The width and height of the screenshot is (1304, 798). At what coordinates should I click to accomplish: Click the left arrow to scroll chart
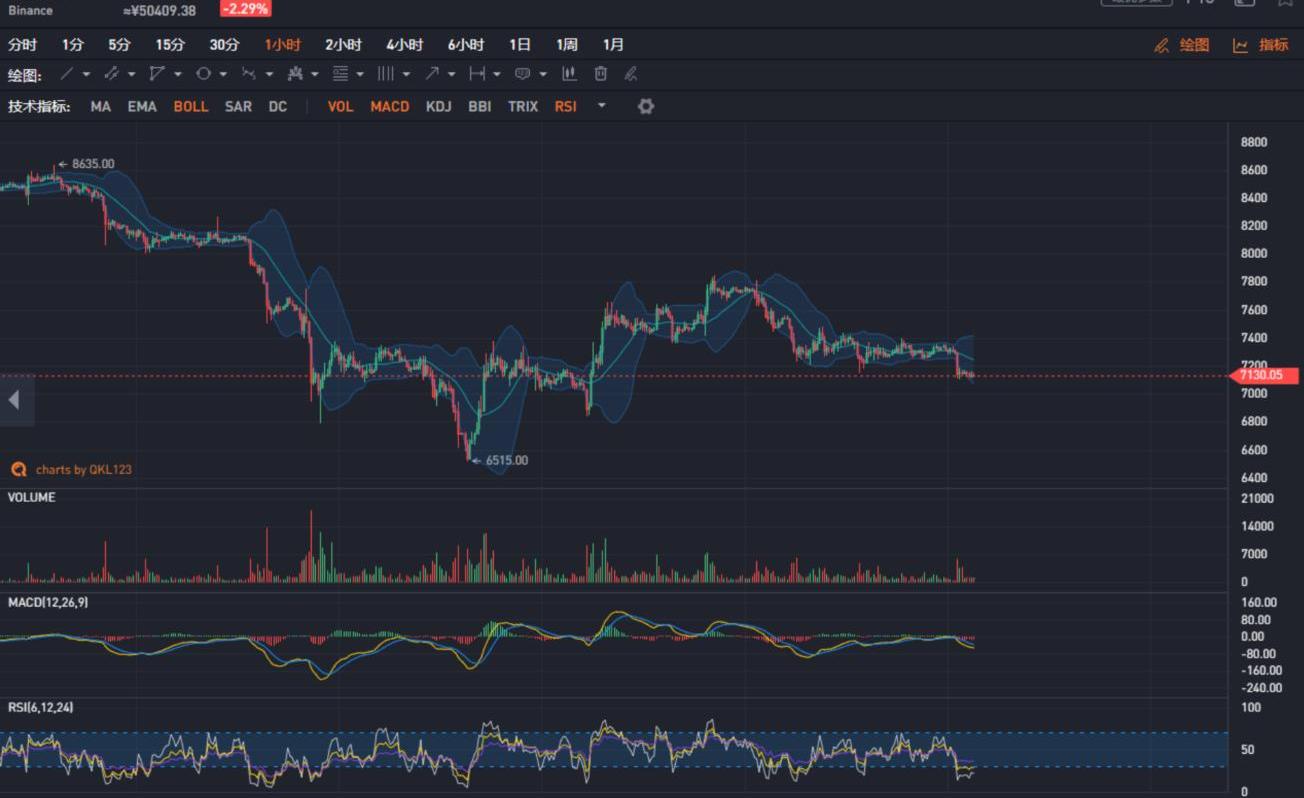tap(14, 400)
